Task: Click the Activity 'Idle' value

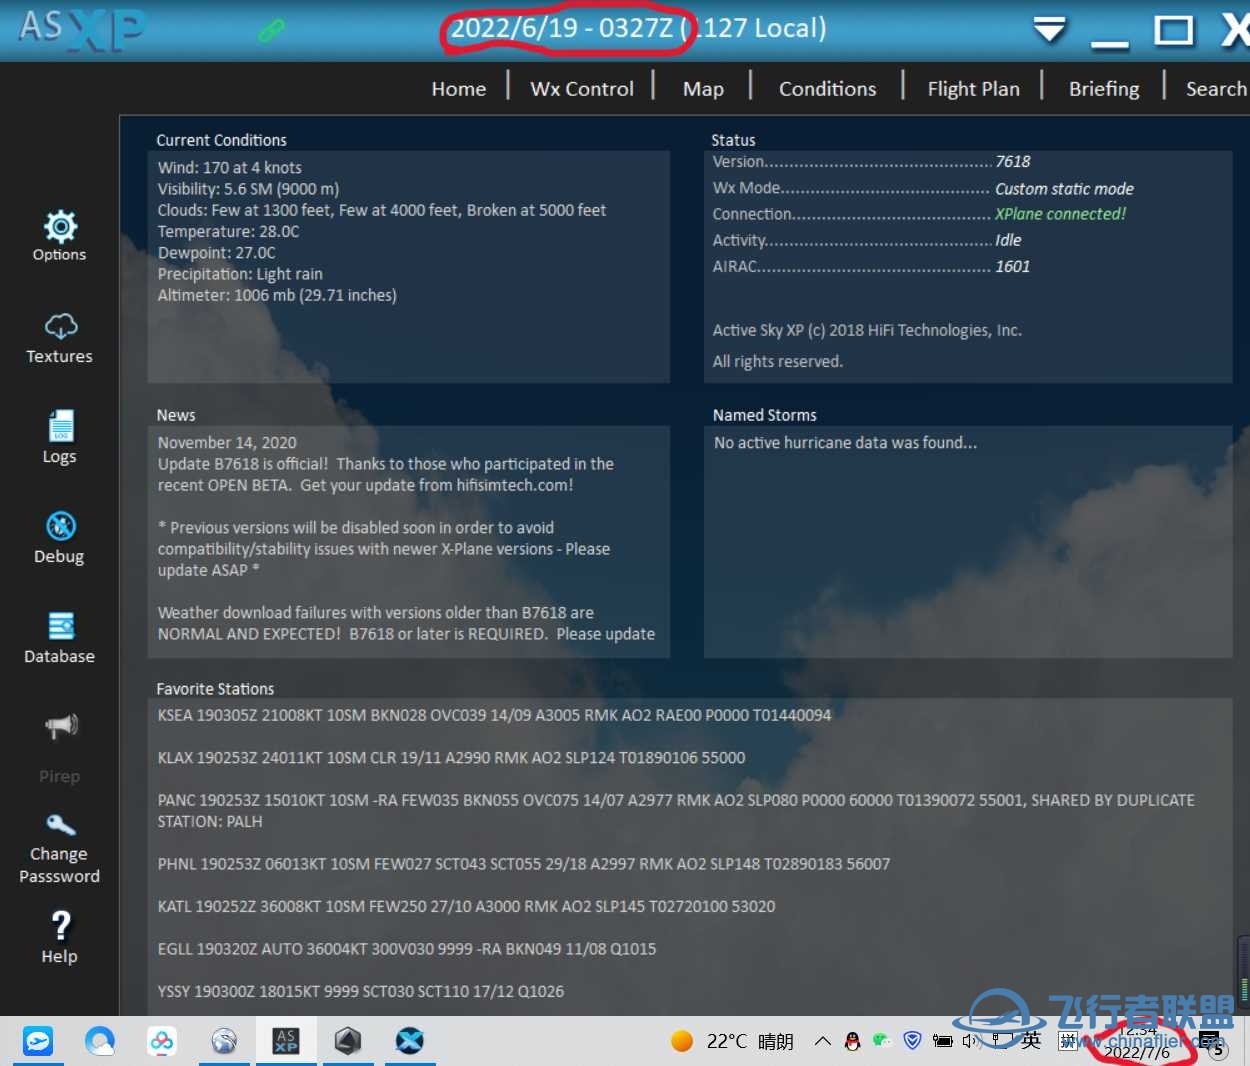Action: [1008, 240]
